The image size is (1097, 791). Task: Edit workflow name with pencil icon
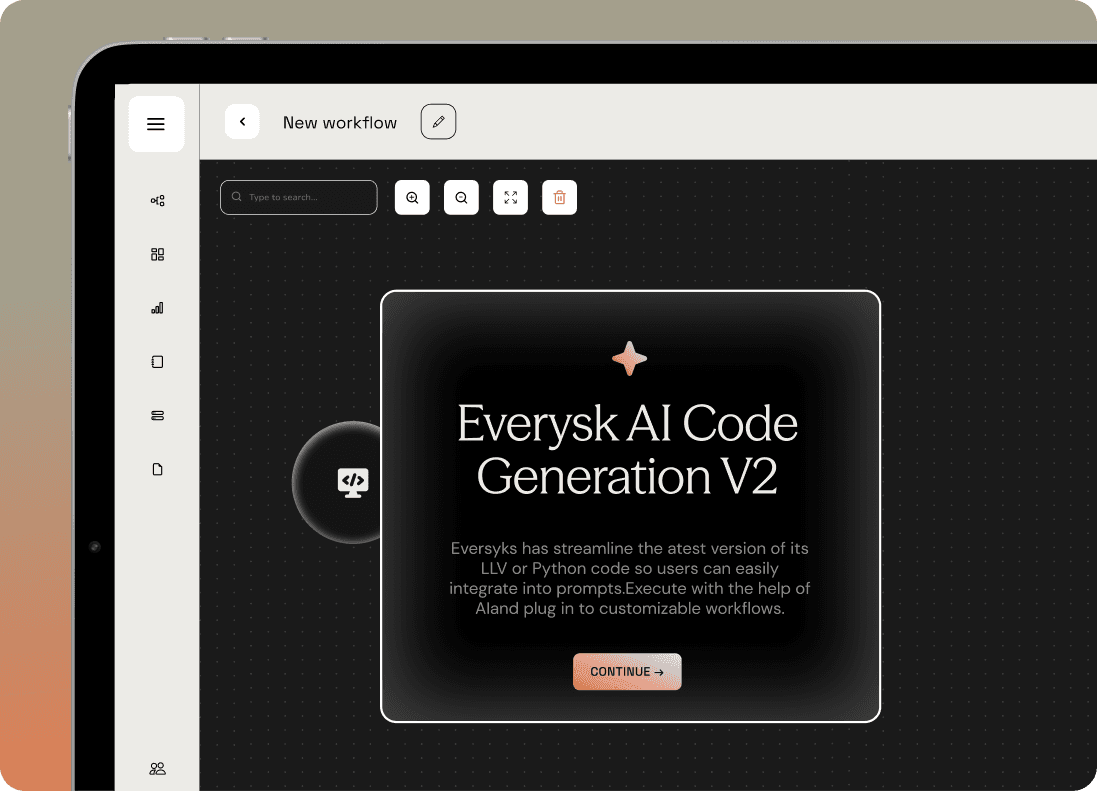439,122
